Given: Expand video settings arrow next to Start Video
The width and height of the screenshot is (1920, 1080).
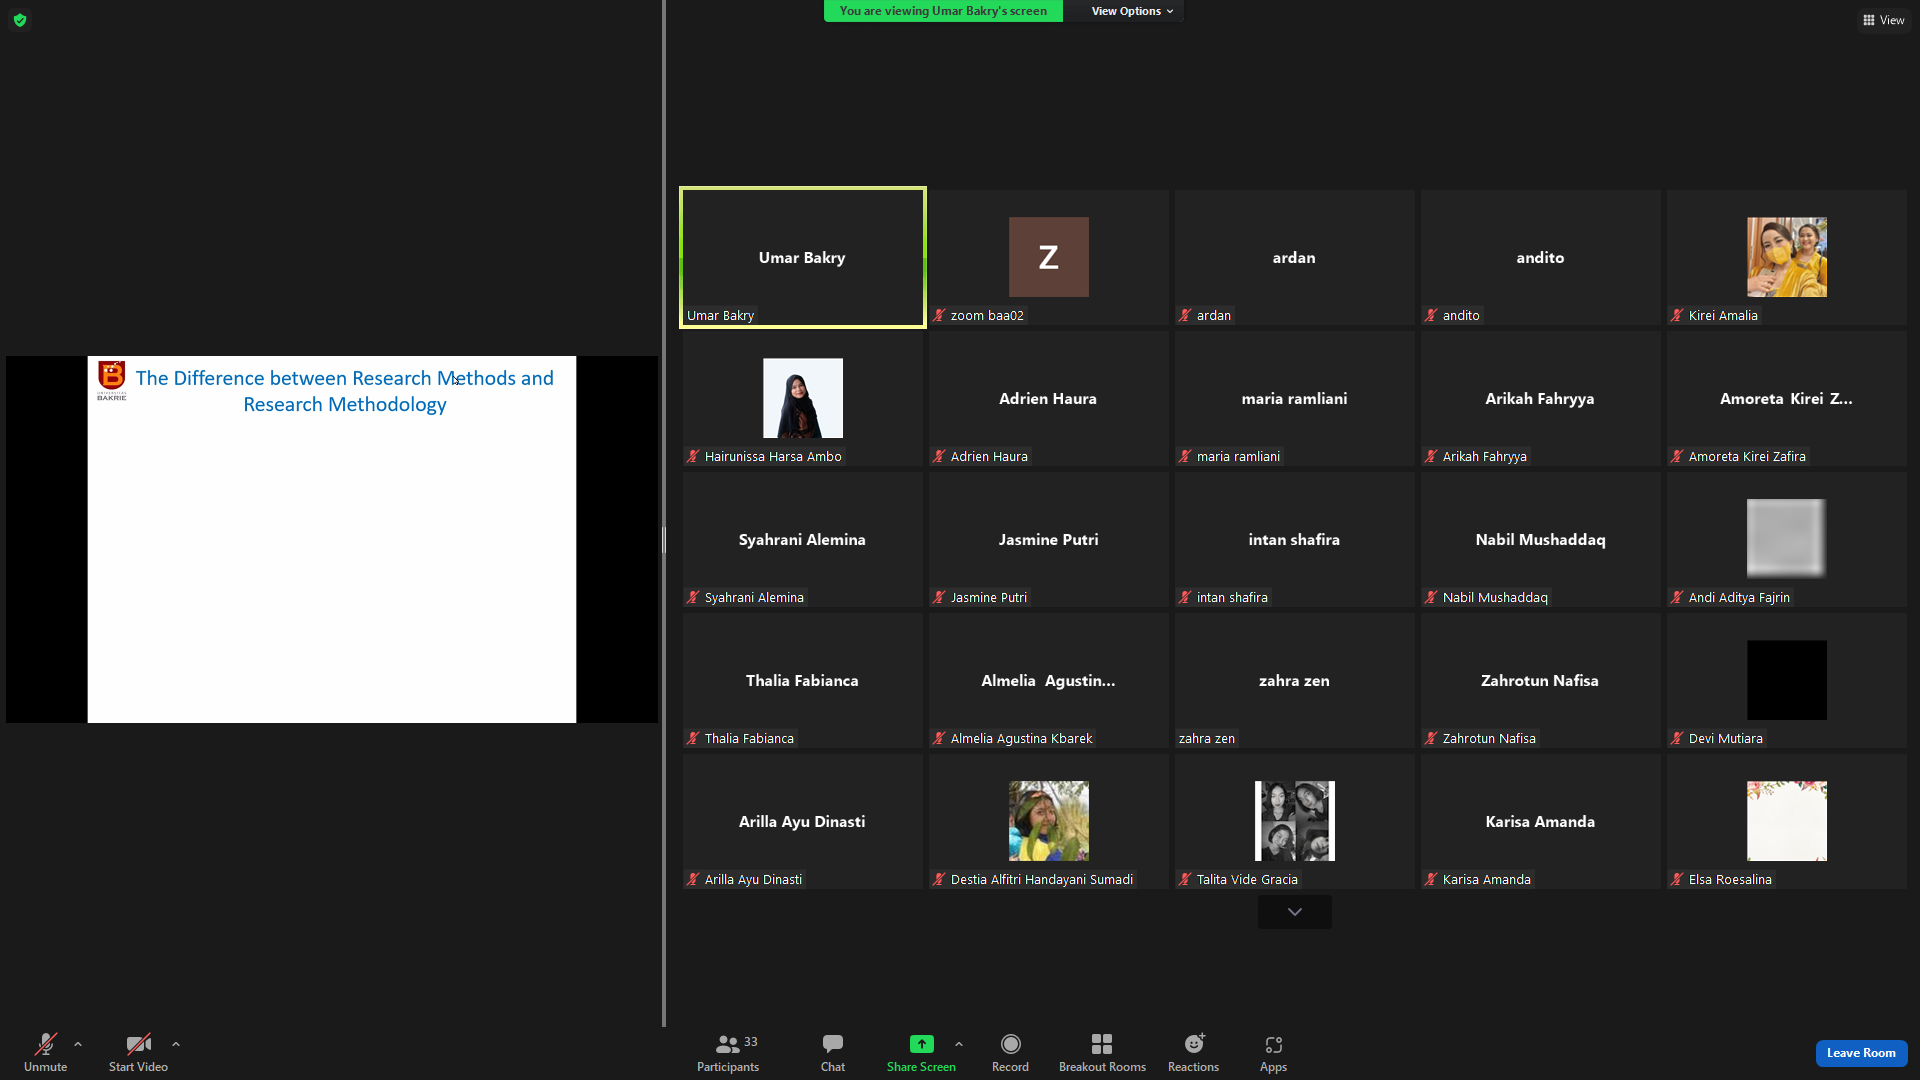Looking at the screenshot, I should pos(176,1044).
